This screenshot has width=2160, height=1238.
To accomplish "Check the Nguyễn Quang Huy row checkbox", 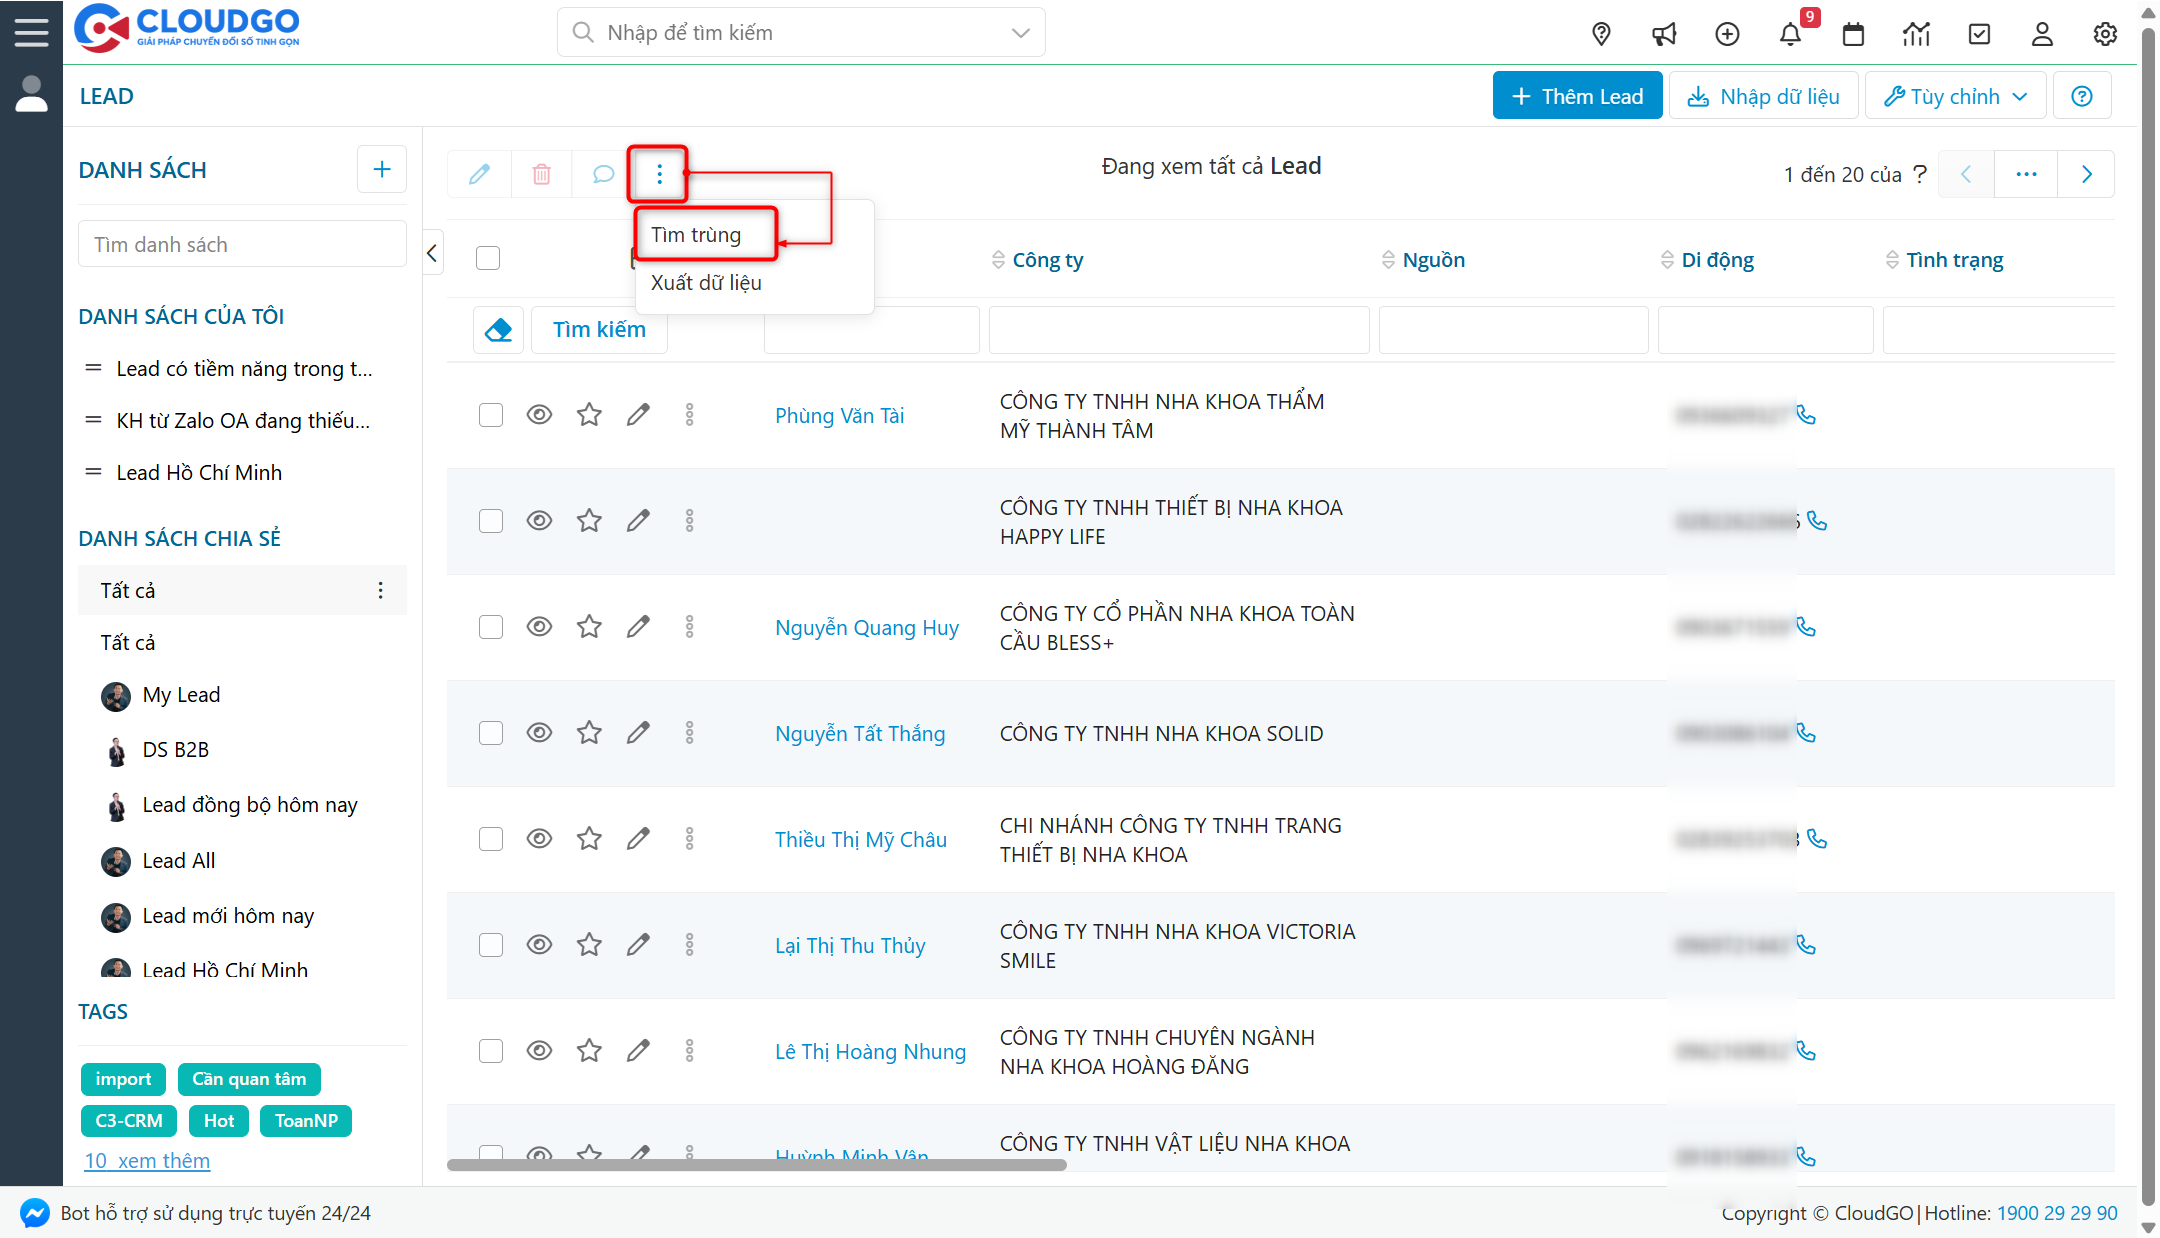I will click(x=490, y=627).
